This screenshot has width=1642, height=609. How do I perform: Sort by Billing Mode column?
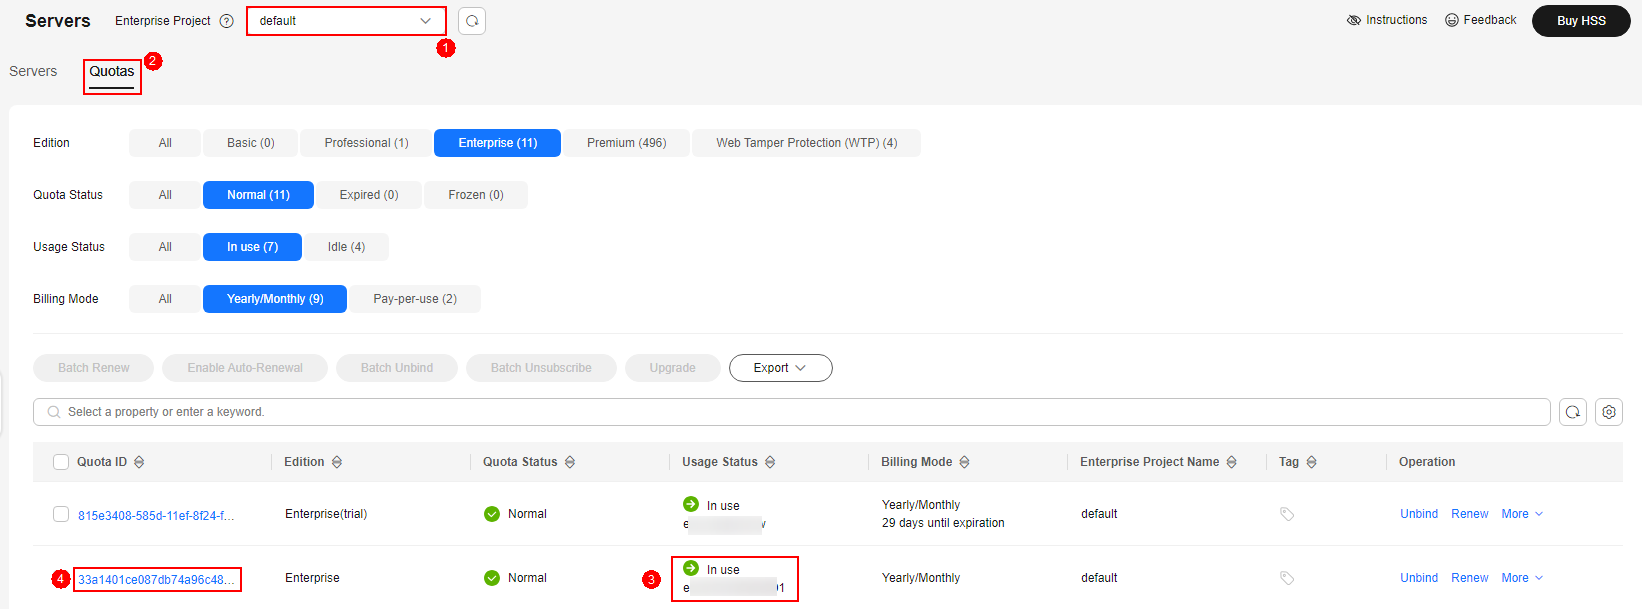(964, 462)
